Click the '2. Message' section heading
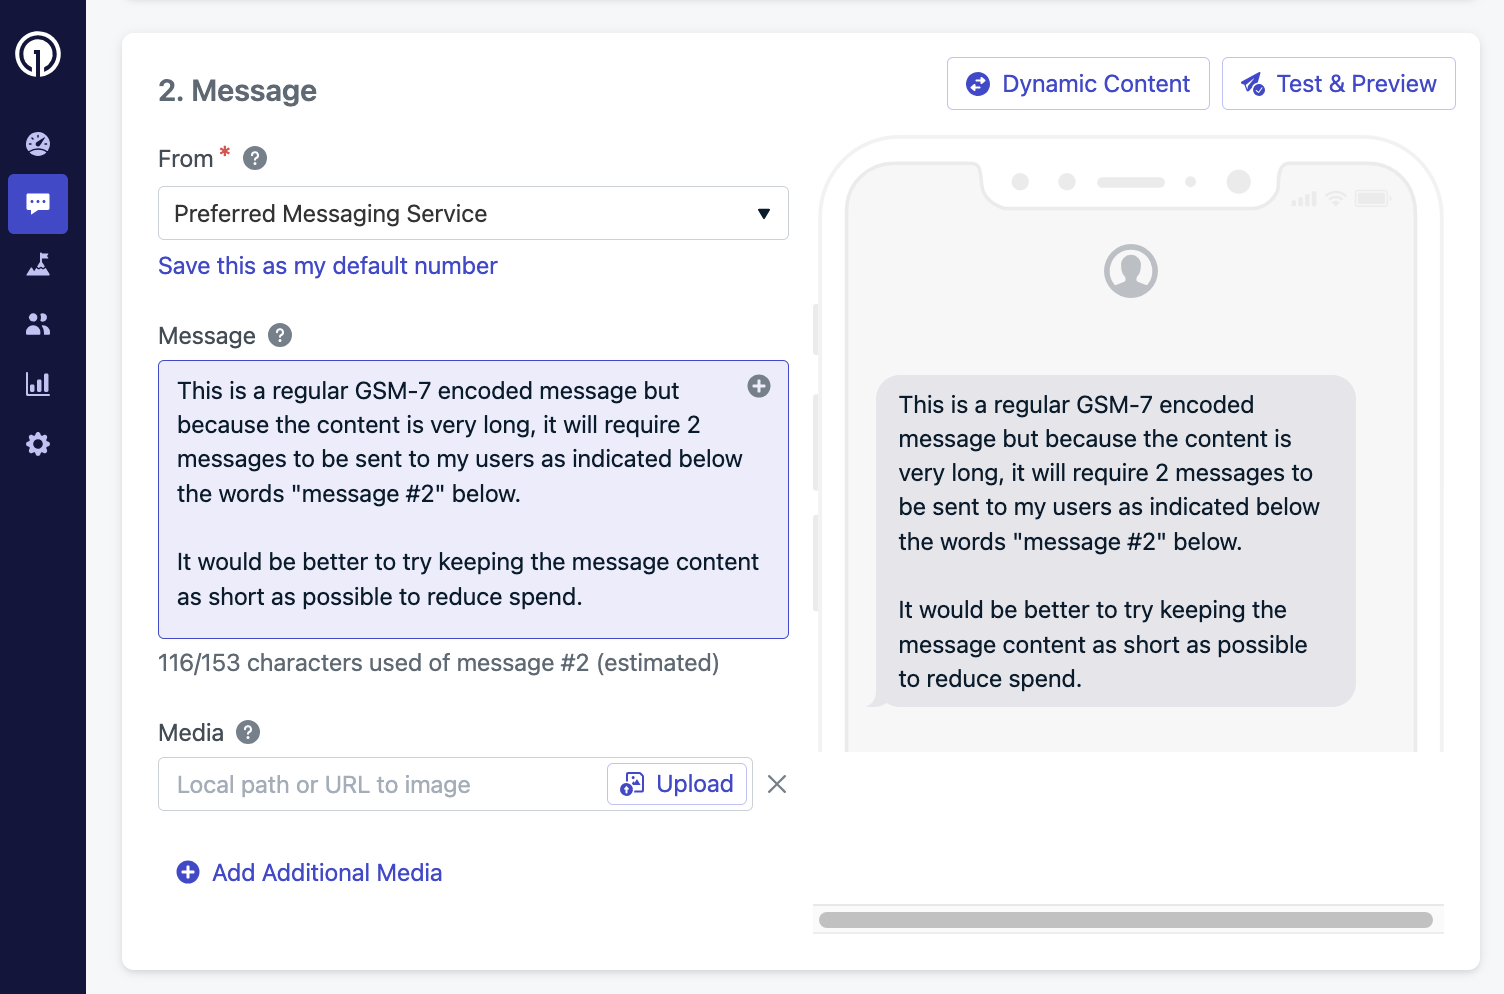 coord(237,91)
